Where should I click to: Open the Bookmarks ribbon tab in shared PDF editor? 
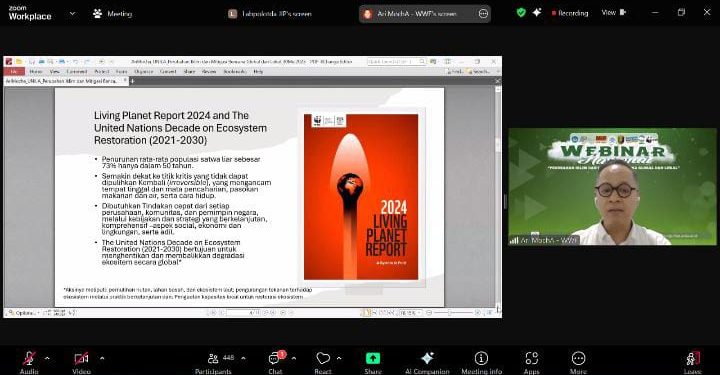click(x=235, y=72)
